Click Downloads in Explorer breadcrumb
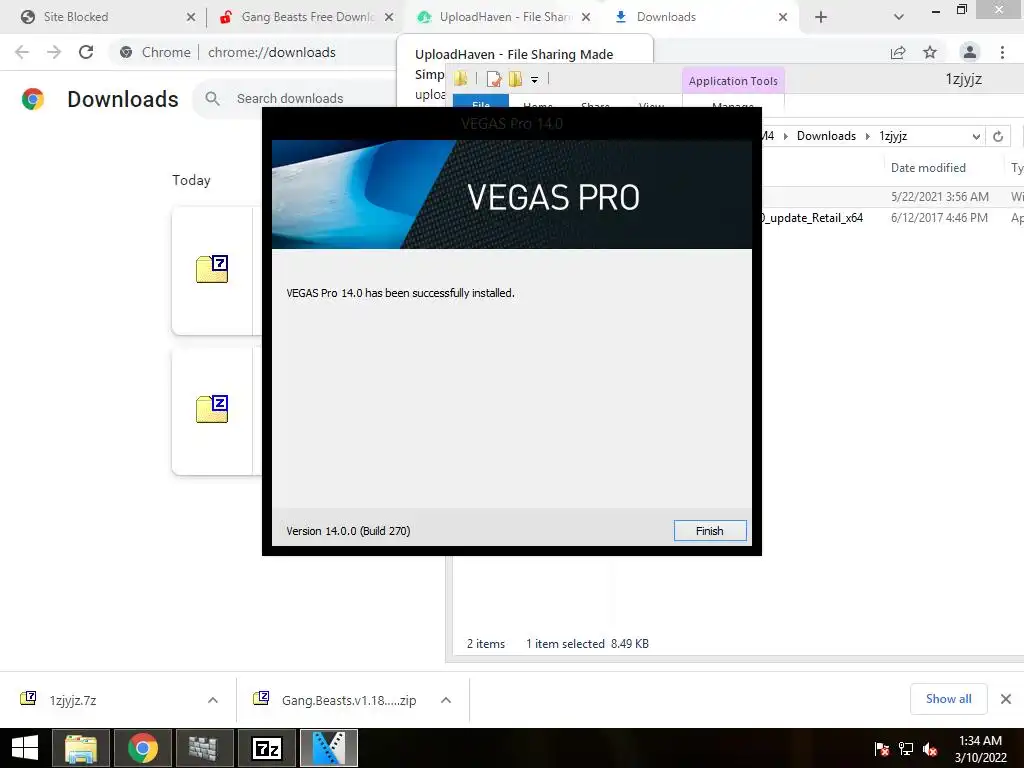 (826, 136)
